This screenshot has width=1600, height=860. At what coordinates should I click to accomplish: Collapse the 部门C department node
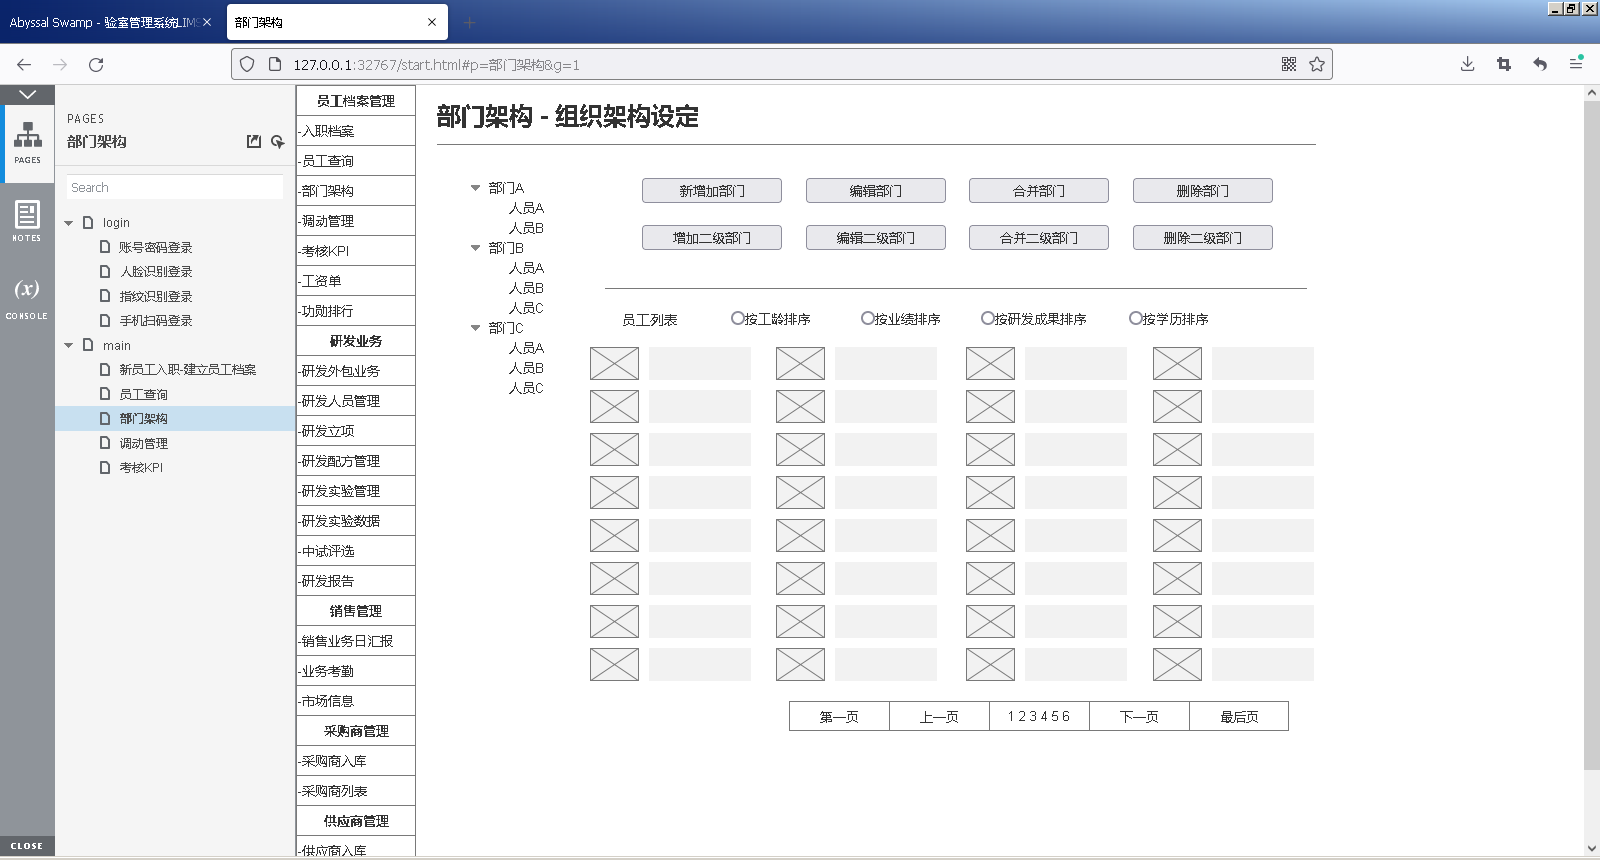(x=476, y=328)
